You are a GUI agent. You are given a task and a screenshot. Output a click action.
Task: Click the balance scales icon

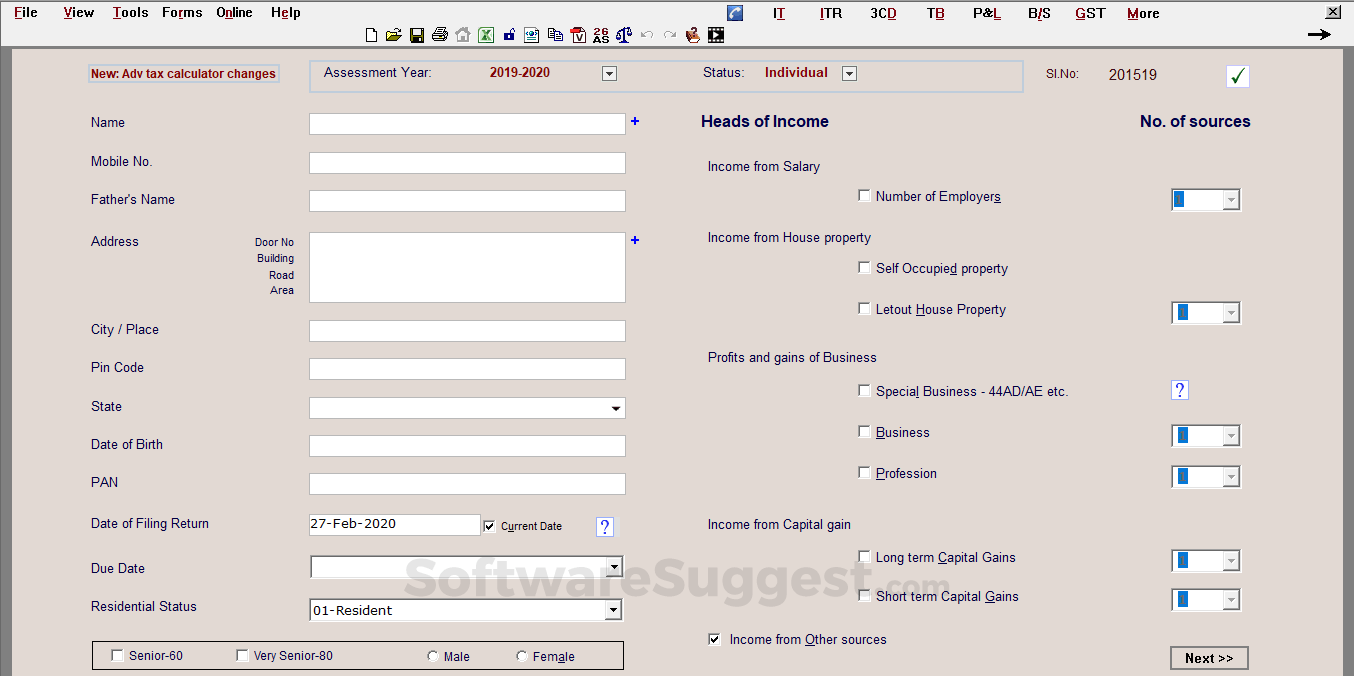pos(624,35)
